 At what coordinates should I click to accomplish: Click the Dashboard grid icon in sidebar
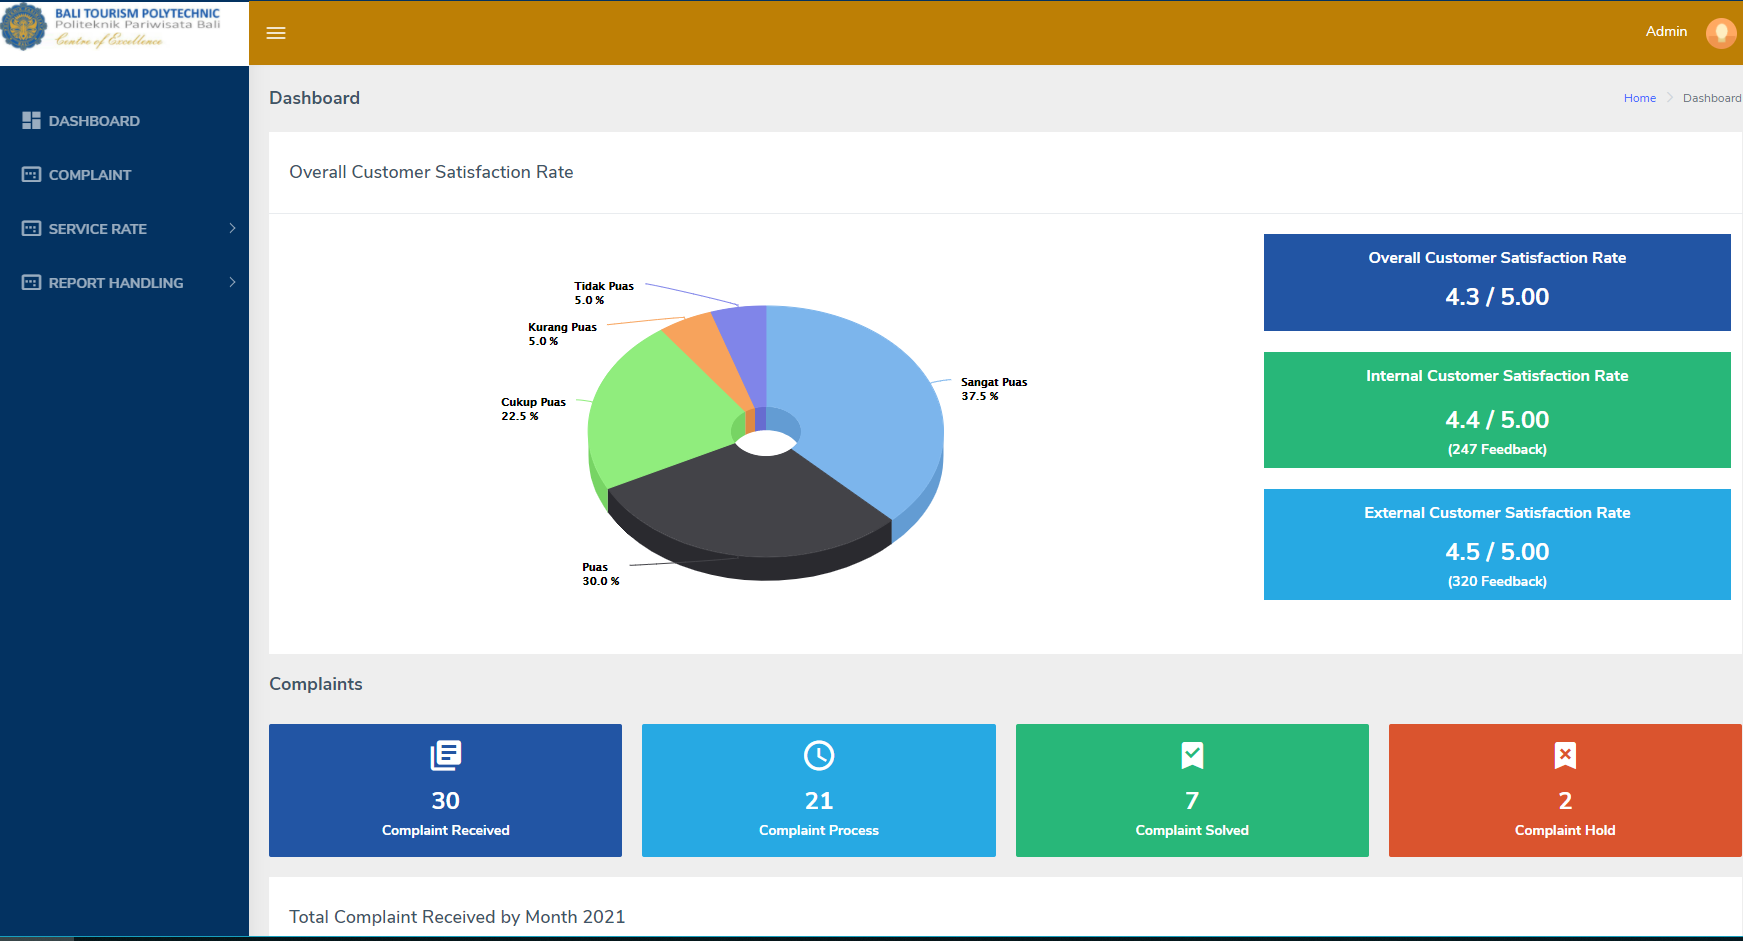pos(31,121)
